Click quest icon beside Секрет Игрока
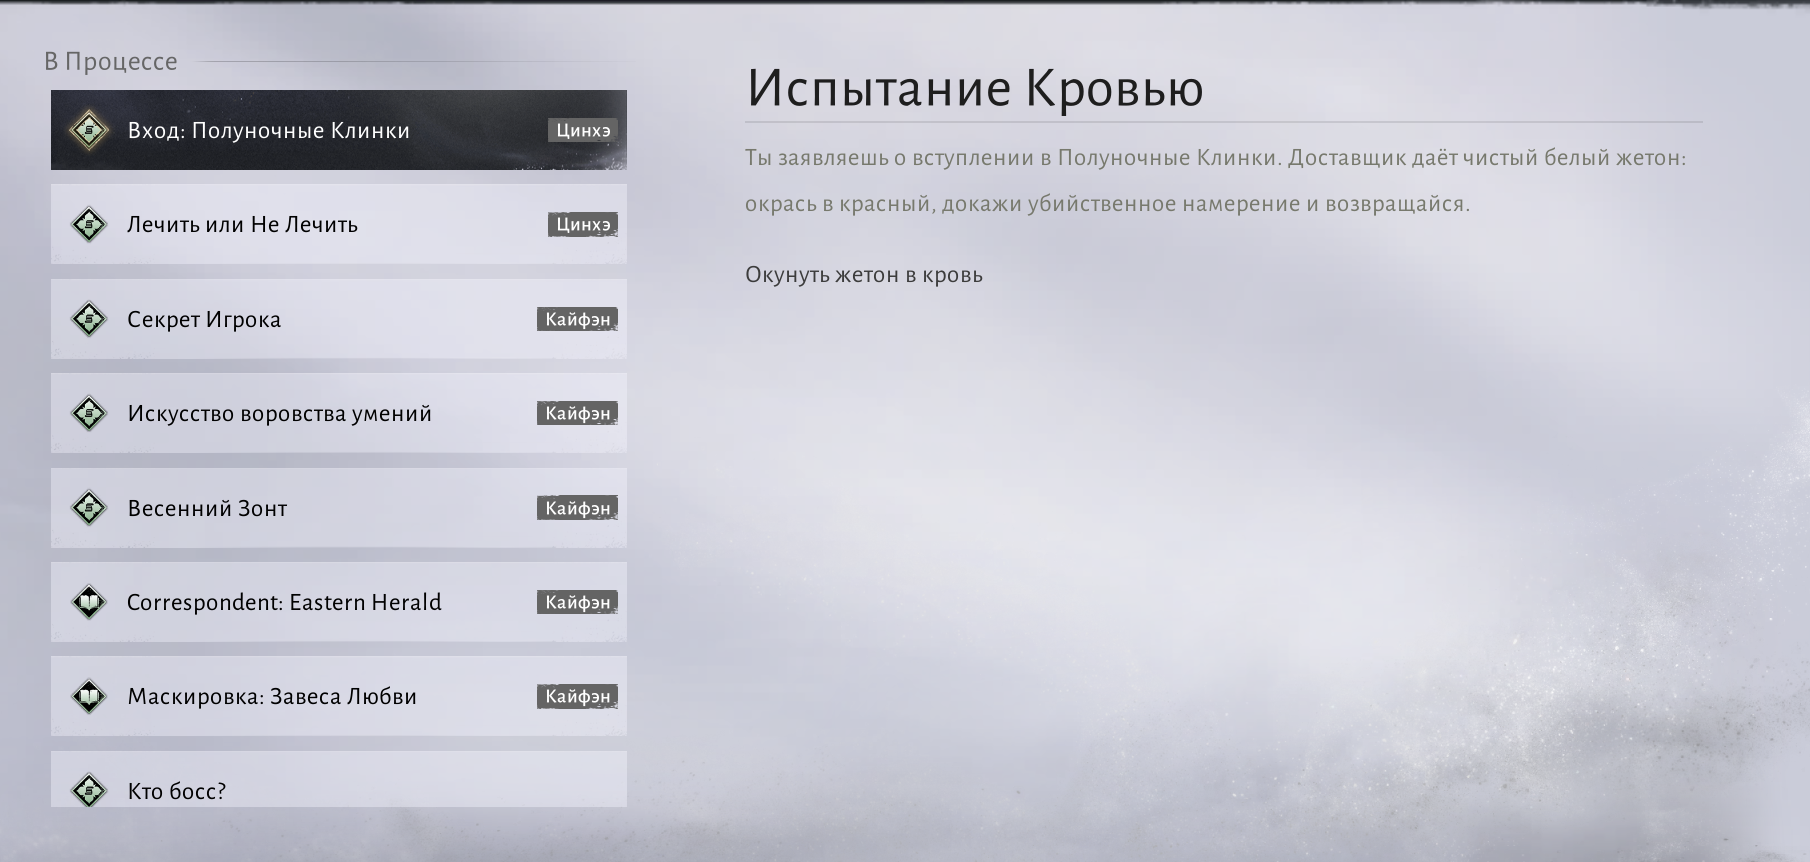 point(89,319)
